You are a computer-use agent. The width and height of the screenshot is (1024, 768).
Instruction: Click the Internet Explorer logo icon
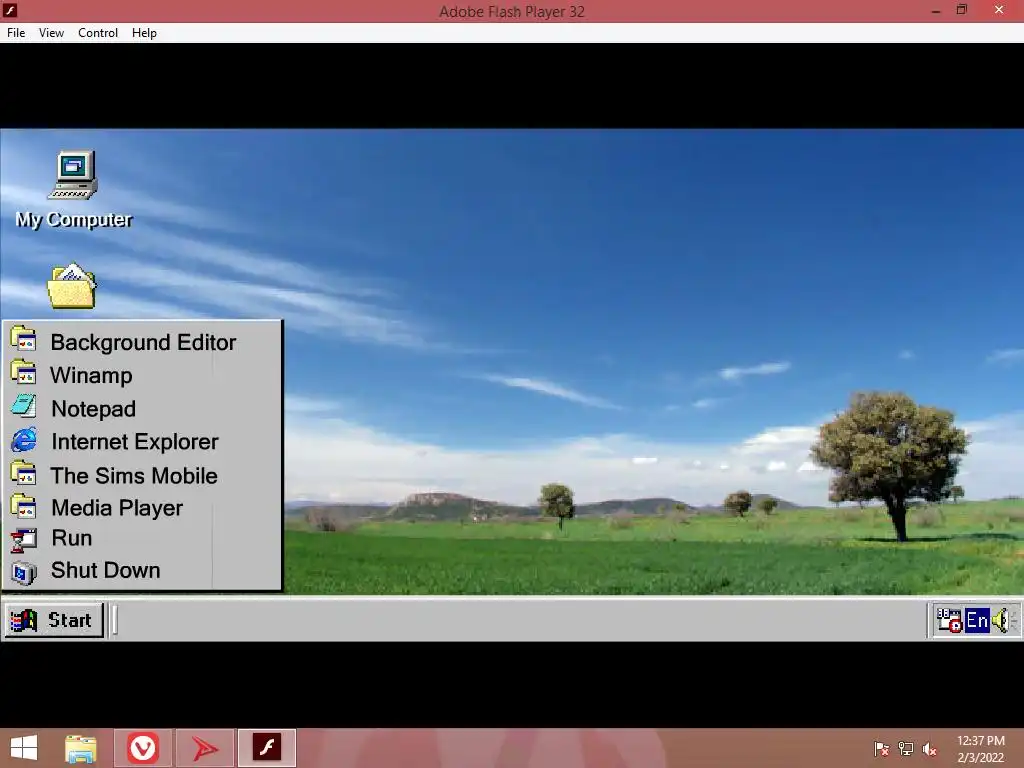point(24,440)
